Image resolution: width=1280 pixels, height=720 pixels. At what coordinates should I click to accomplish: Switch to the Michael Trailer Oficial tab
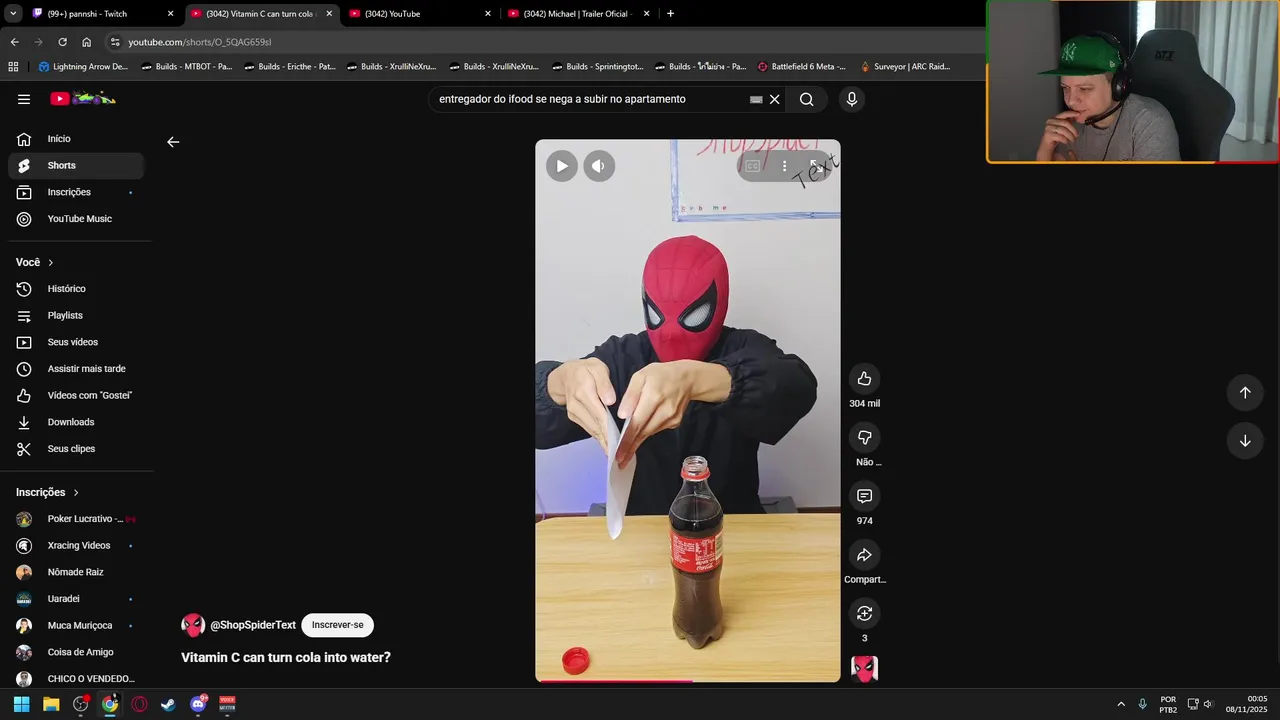[578, 14]
